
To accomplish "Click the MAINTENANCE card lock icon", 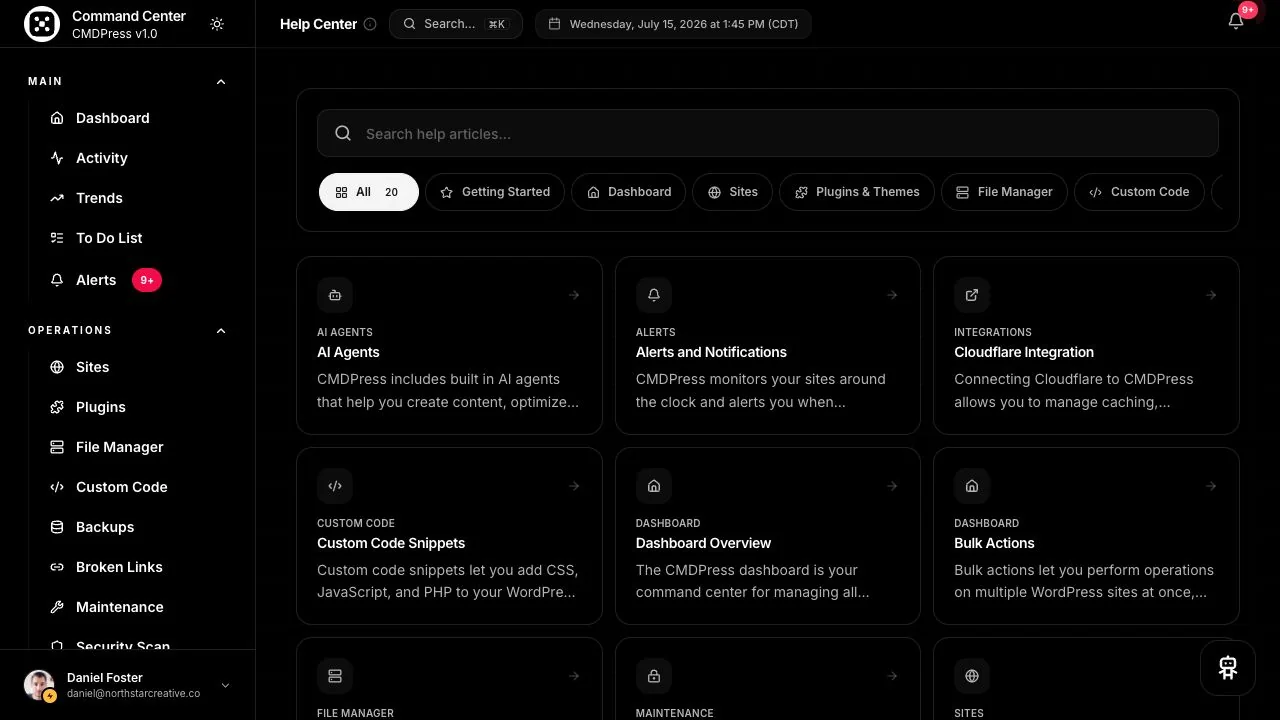I will (x=654, y=676).
